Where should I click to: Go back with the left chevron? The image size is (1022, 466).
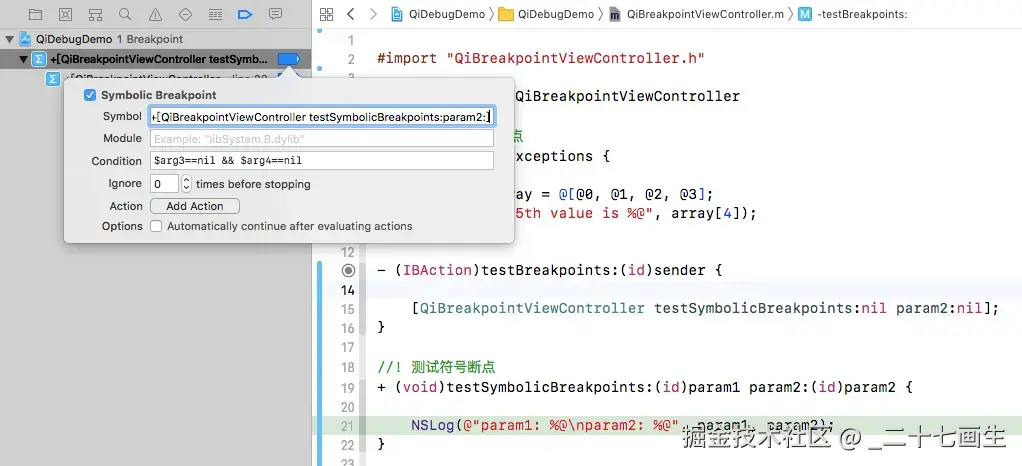(351, 14)
